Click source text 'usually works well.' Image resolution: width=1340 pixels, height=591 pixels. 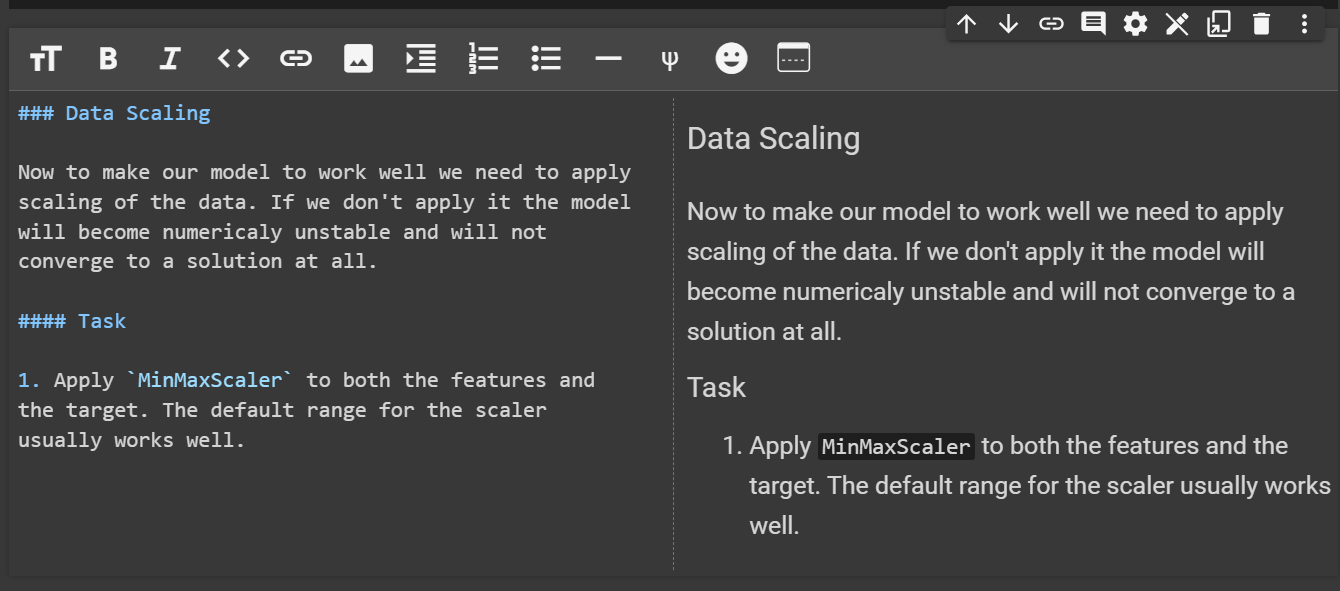132,440
